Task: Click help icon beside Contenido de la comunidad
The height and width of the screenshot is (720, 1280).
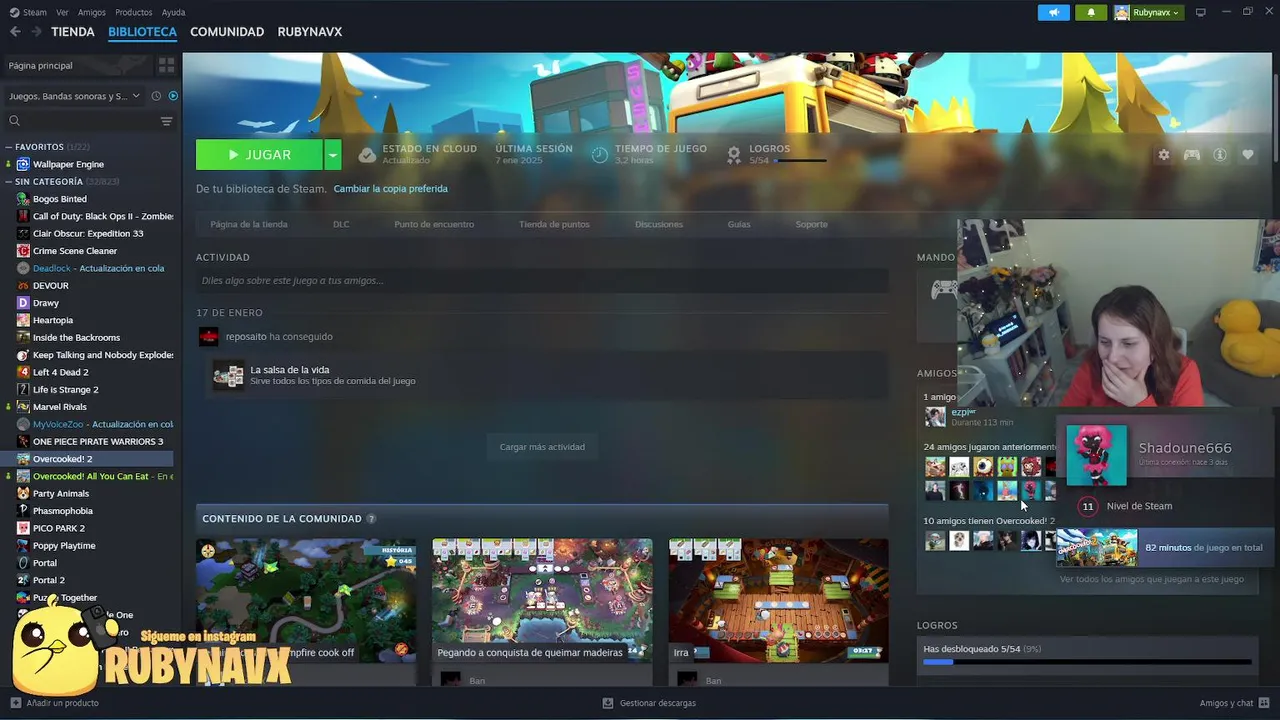Action: click(371, 519)
